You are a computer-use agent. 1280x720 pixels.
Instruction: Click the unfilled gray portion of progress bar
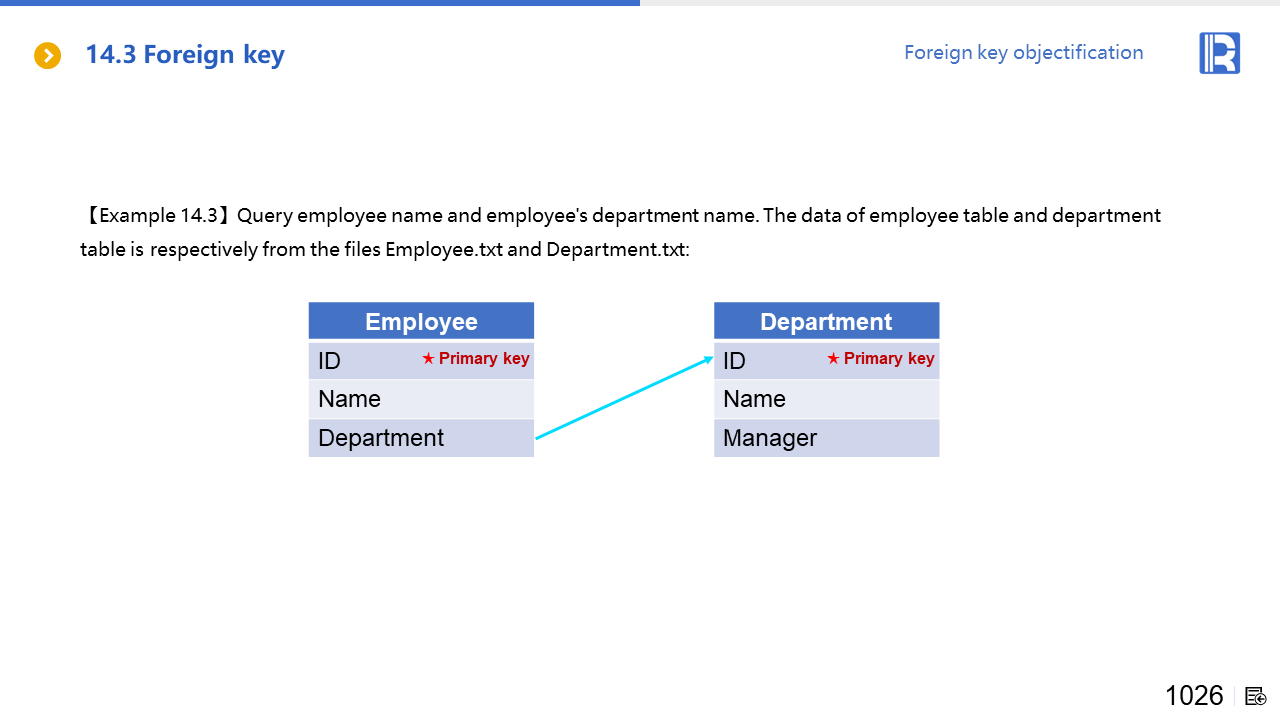click(x=960, y=3)
